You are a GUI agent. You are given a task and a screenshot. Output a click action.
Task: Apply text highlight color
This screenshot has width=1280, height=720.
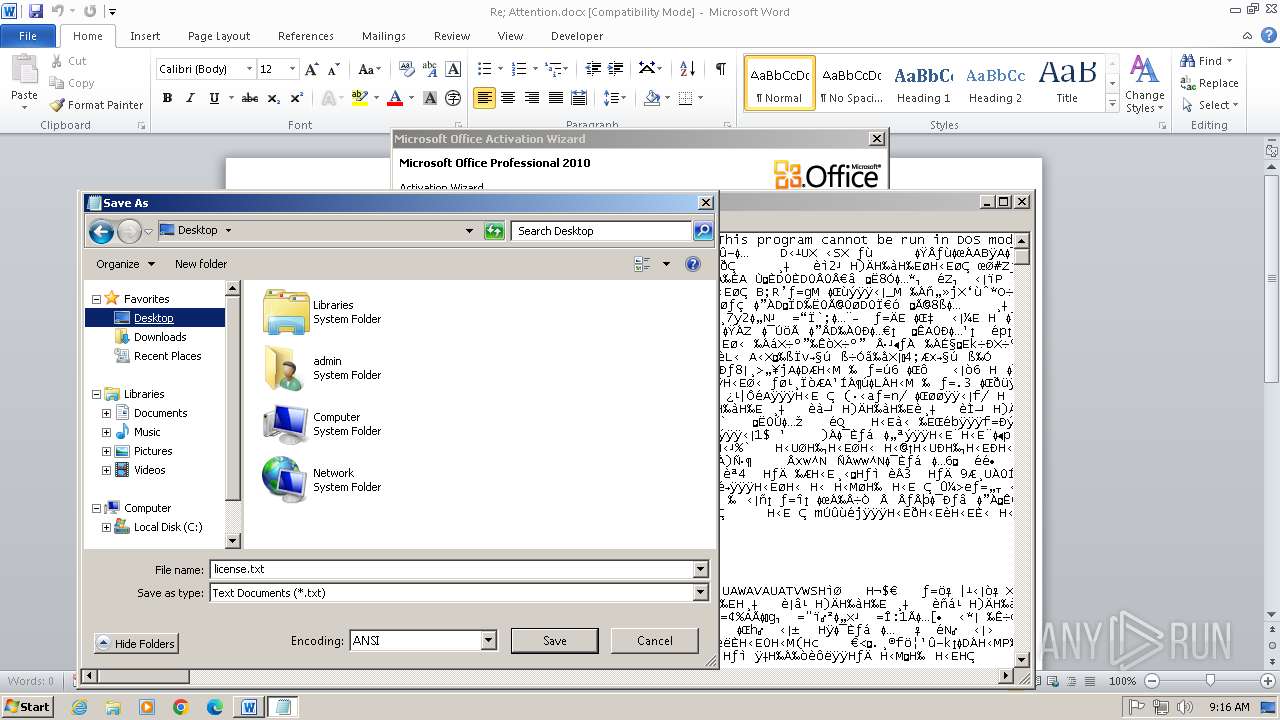[360, 98]
